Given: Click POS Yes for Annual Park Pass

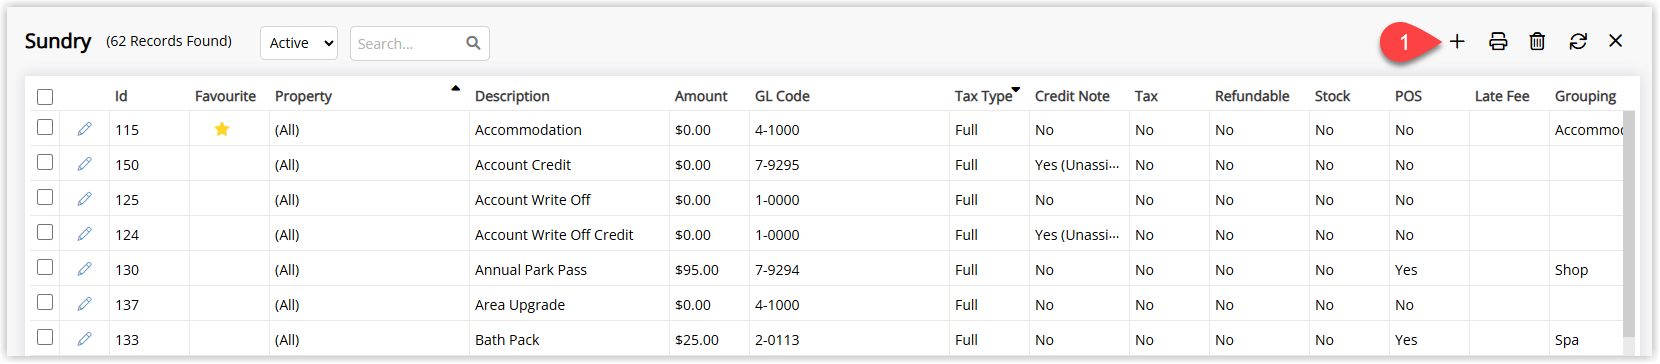Looking at the screenshot, I should (x=1406, y=270).
